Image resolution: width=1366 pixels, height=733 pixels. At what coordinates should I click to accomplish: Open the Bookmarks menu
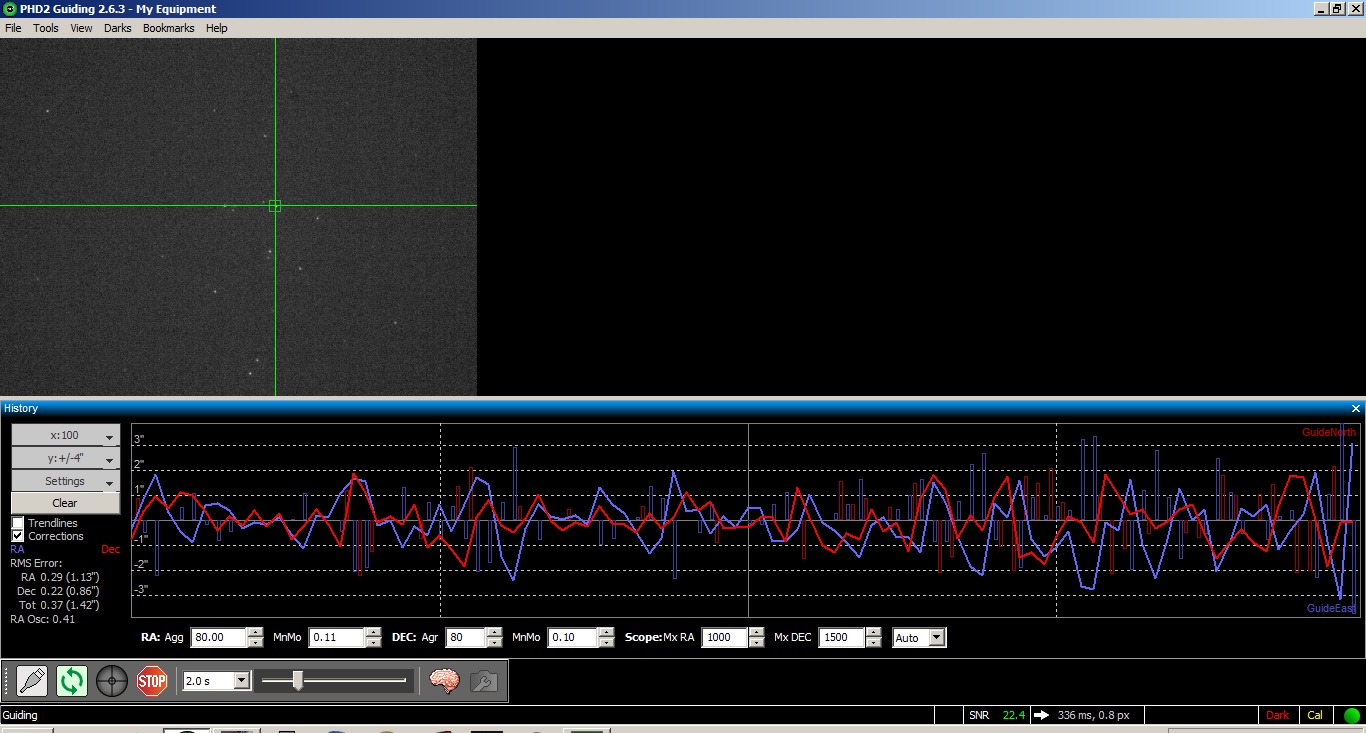168,28
